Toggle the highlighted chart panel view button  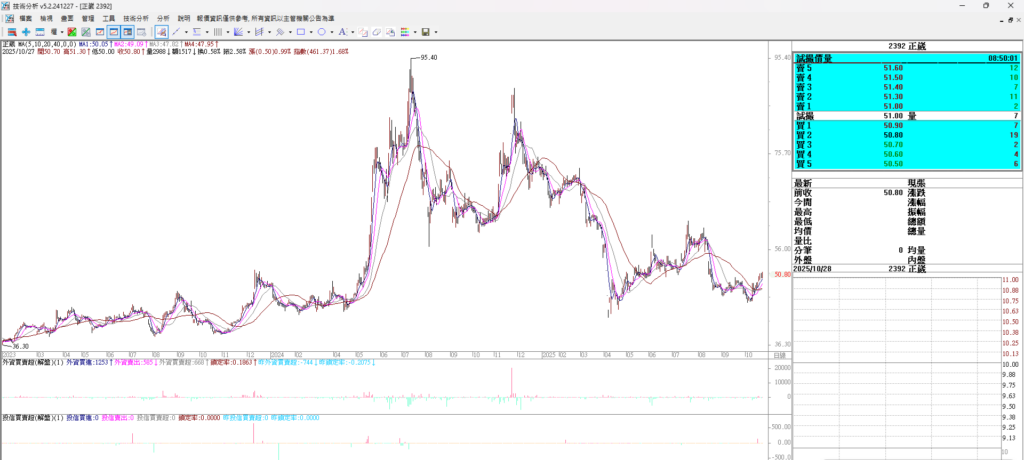click(x=113, y=32)
